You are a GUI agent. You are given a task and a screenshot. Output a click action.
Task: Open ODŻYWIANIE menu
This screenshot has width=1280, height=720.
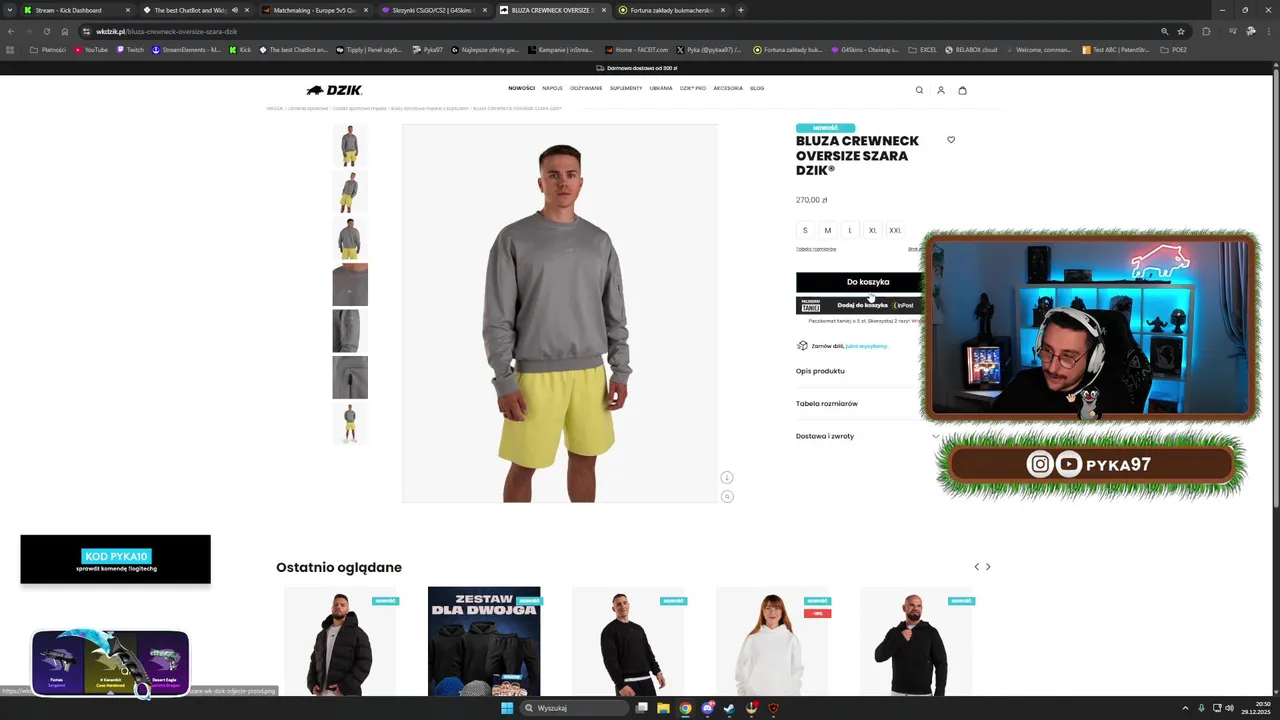[x=586, y=88]
